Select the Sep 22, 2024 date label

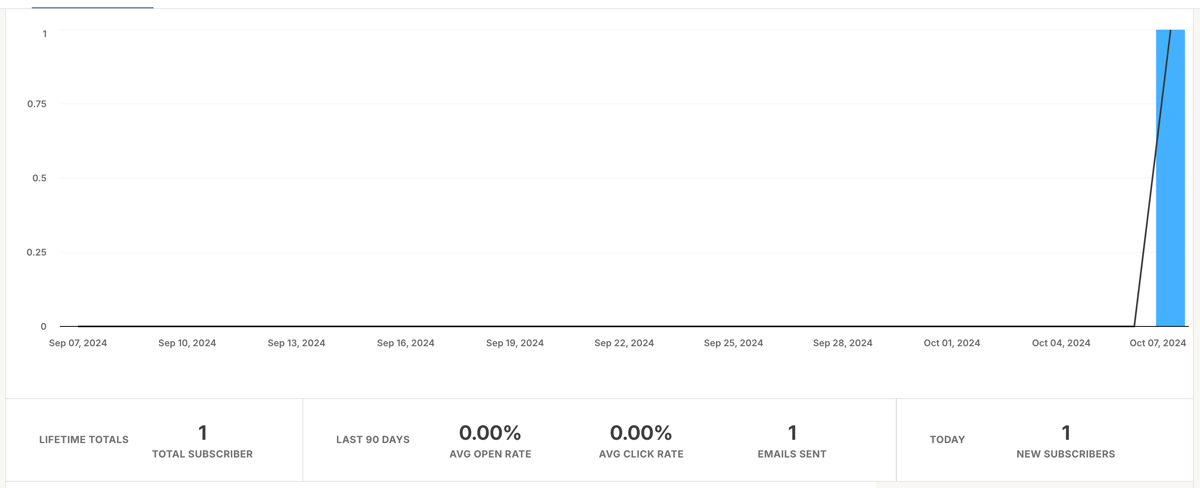[624, 343]
